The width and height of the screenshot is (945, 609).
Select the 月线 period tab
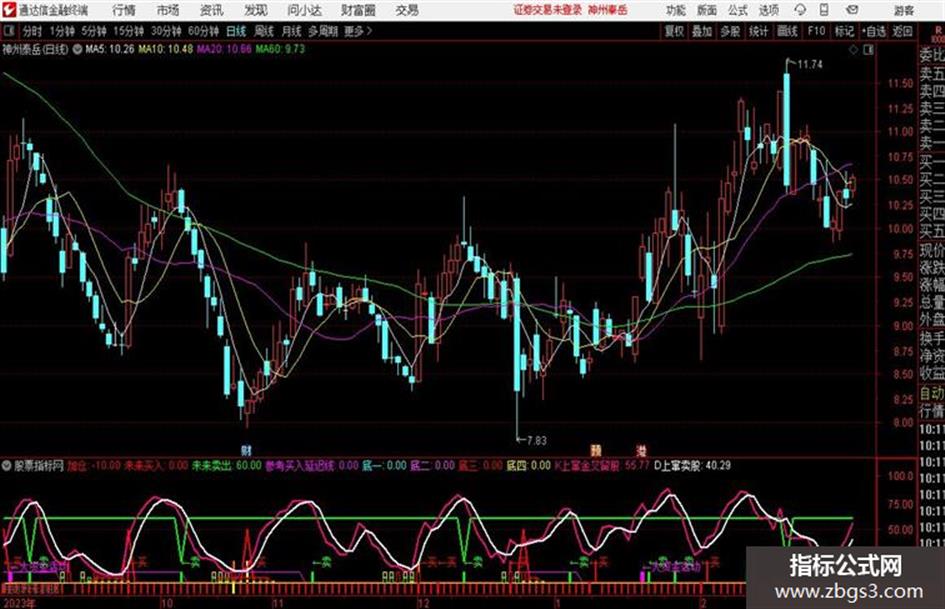point(292,31)
